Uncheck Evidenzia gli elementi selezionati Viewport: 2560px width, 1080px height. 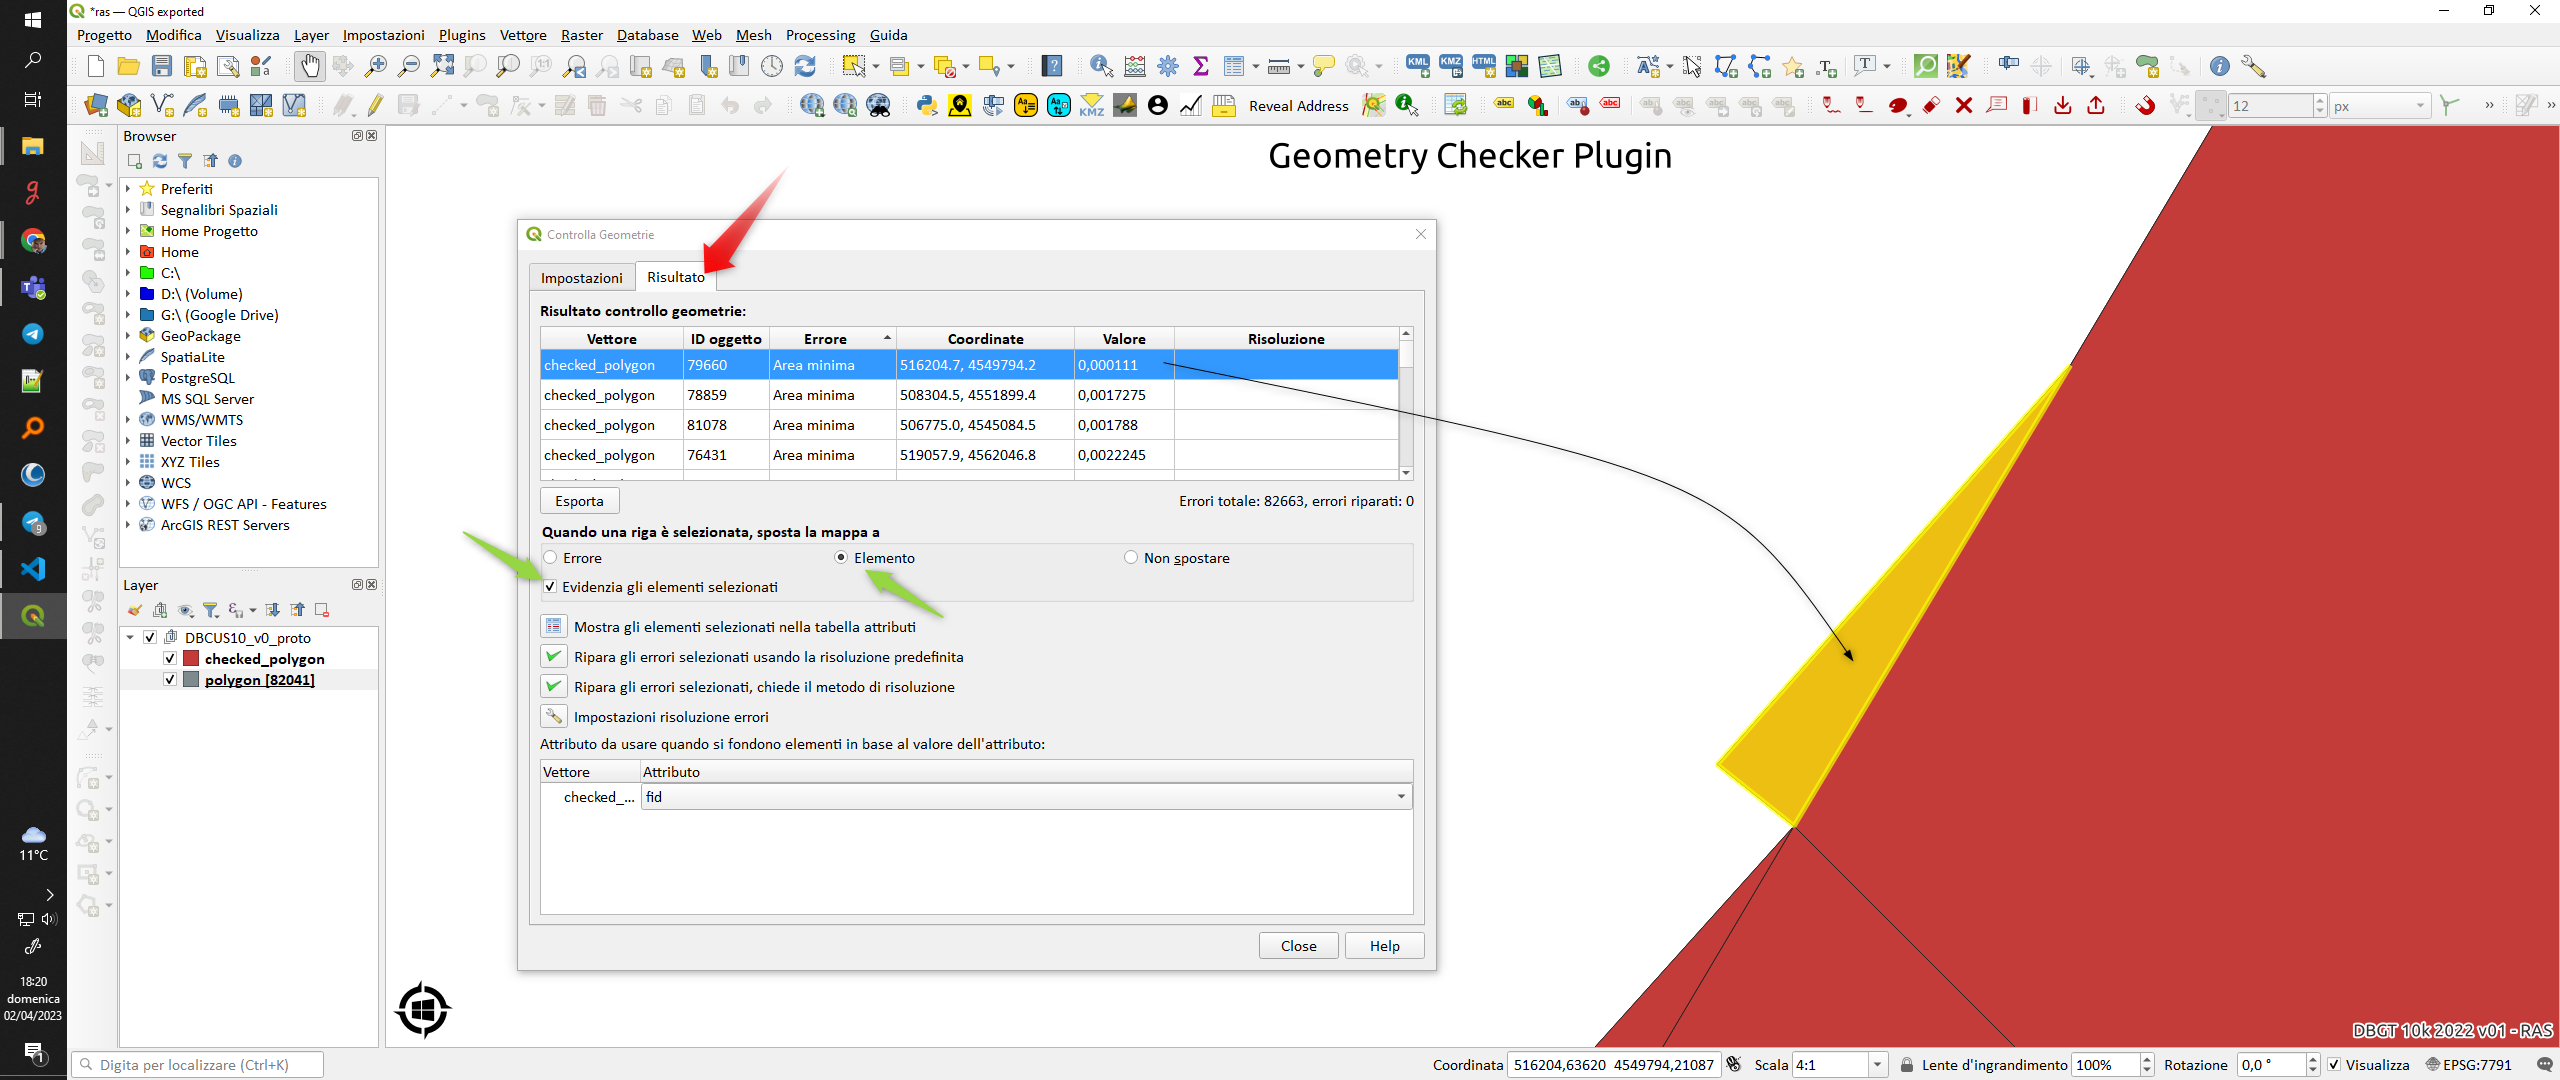pyautogui.click(x=551, y=587)
